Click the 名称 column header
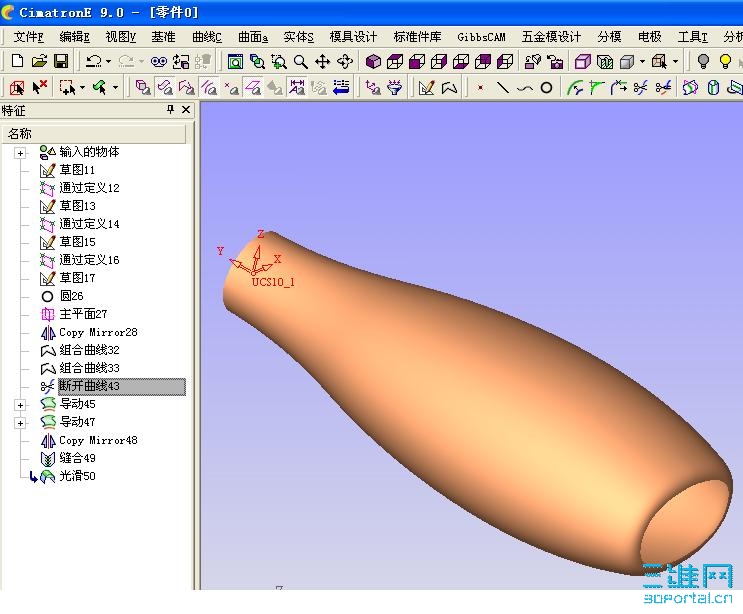Viewport: 743px width, 614px height. 94,134
